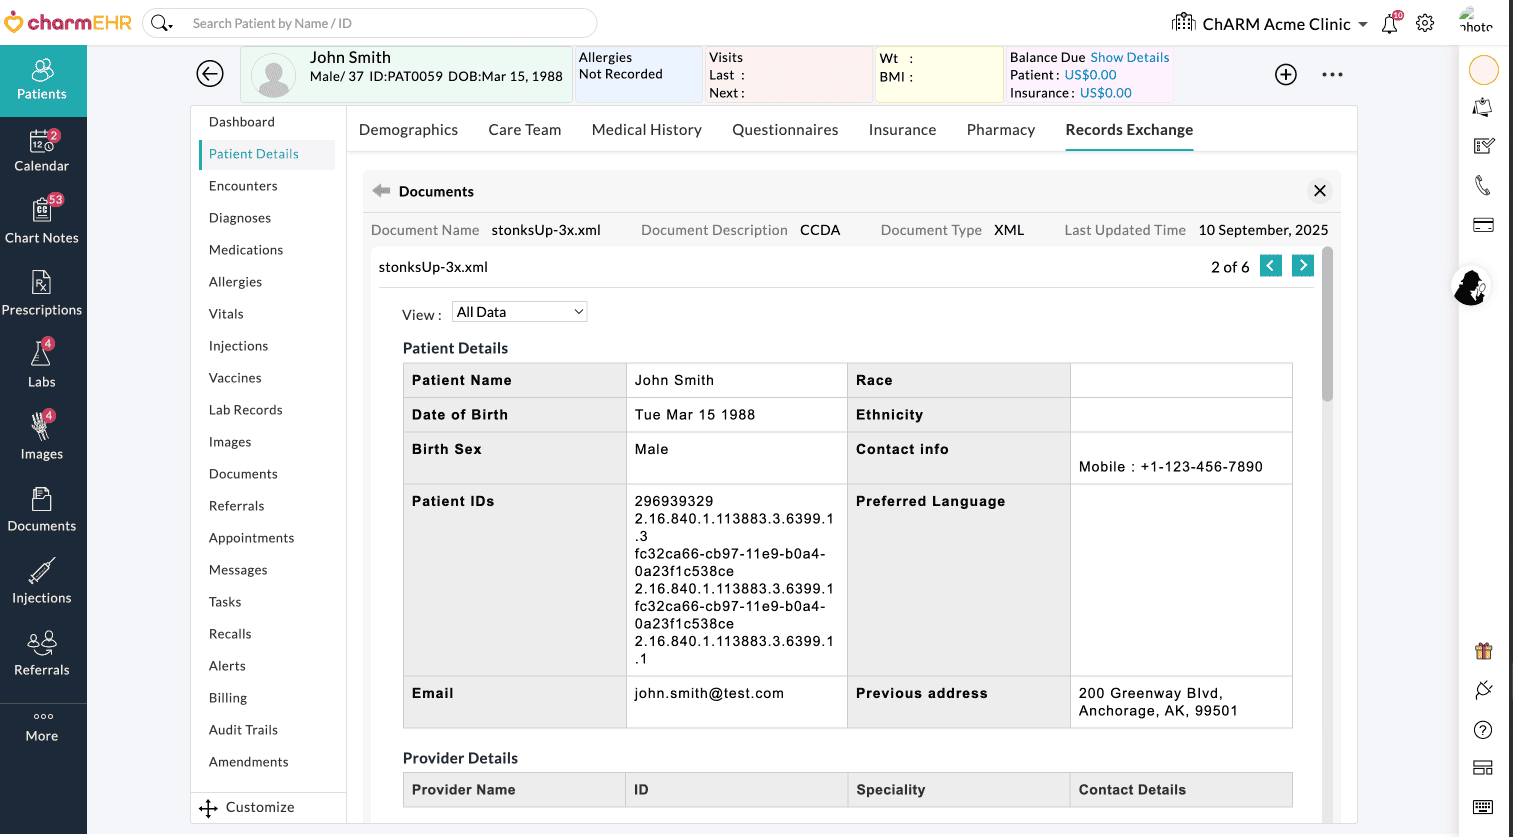Open the Demographics tab
This screenshot has height=837, width=1513.
[x=408, y=129]
